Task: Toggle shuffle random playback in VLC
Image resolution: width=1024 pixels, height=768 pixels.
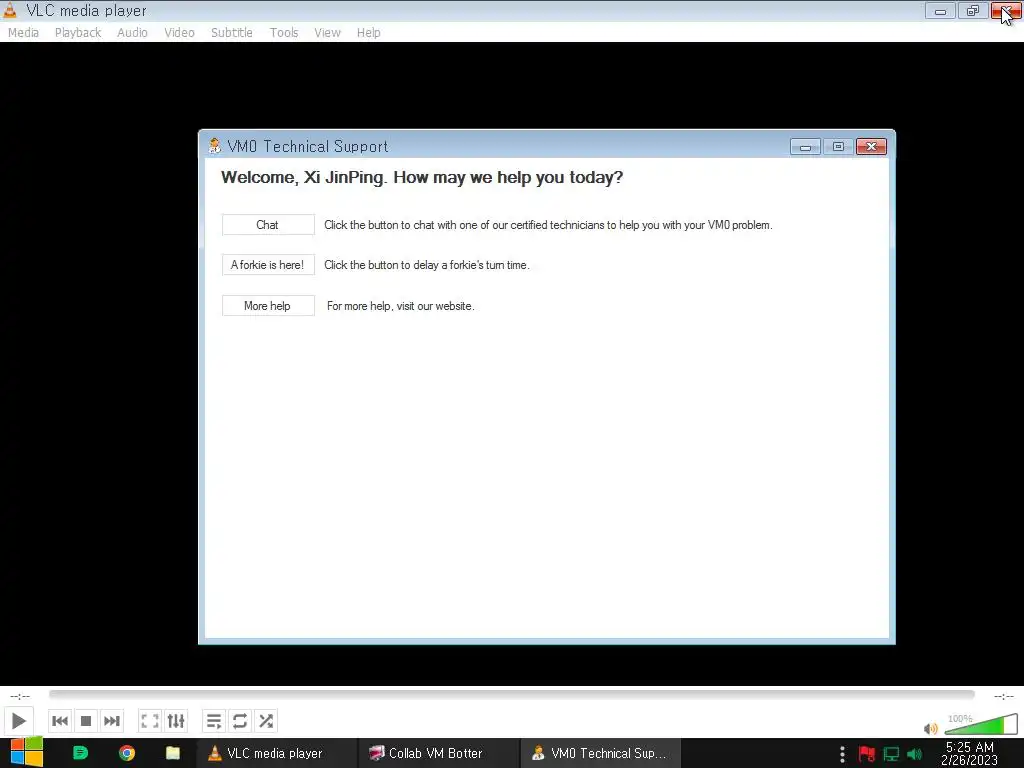Action: (266, 721)
